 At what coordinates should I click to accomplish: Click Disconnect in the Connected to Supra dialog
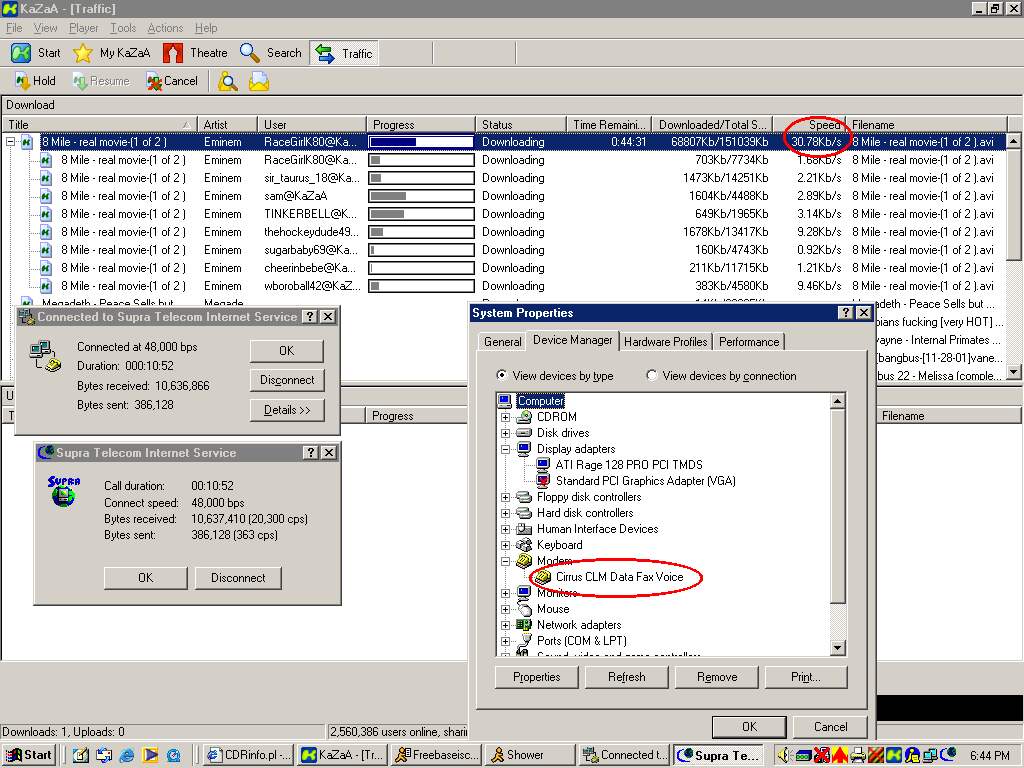coord(287,380)
